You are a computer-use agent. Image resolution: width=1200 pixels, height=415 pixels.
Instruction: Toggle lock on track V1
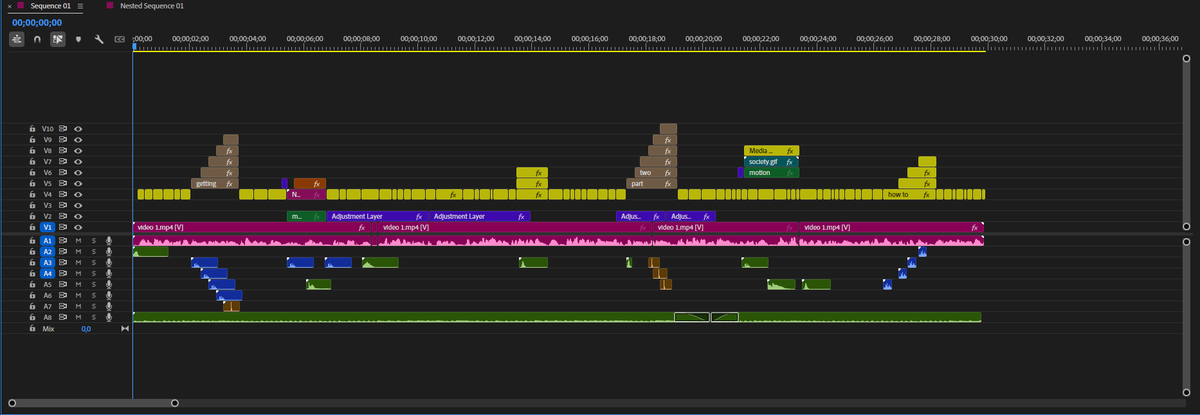click(32, 227)
